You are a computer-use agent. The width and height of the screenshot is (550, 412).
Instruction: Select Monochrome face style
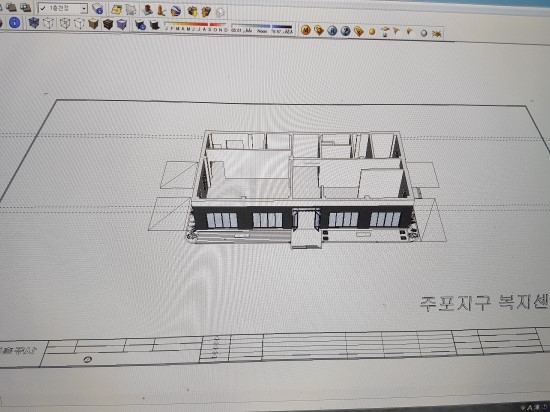122,25
